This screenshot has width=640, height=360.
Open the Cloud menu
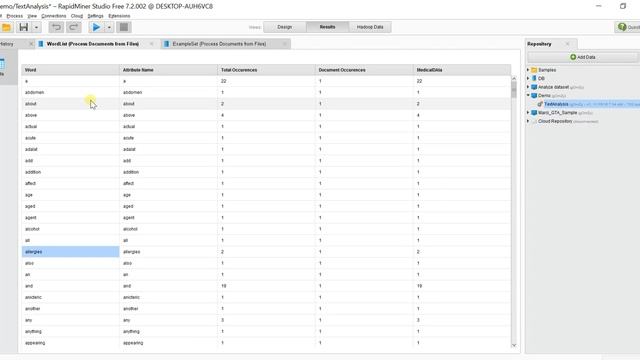tap(77, 16)
